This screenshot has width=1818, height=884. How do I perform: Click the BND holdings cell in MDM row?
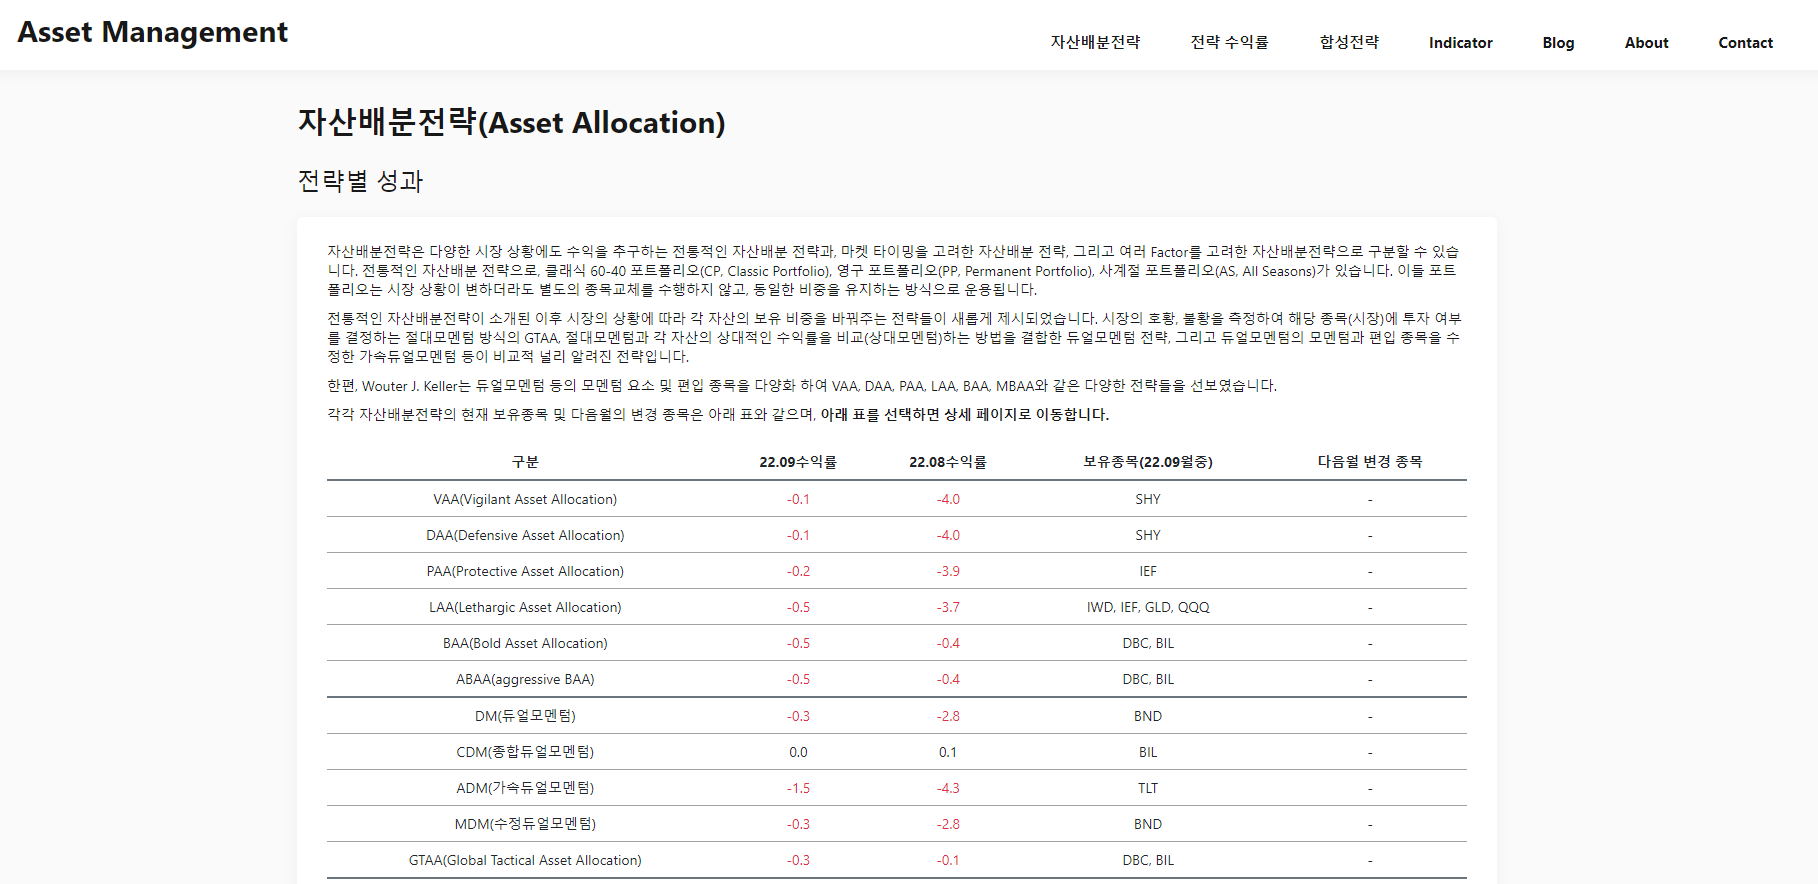click(1148, 824)
